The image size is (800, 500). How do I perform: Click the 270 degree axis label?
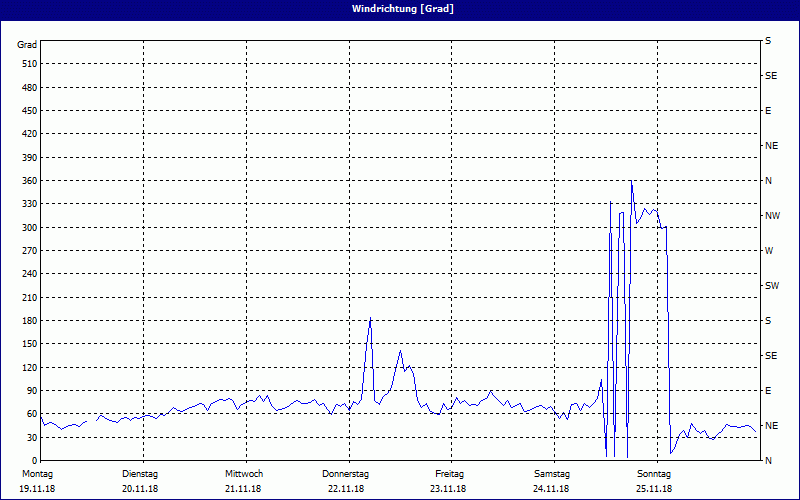point(30,251)
